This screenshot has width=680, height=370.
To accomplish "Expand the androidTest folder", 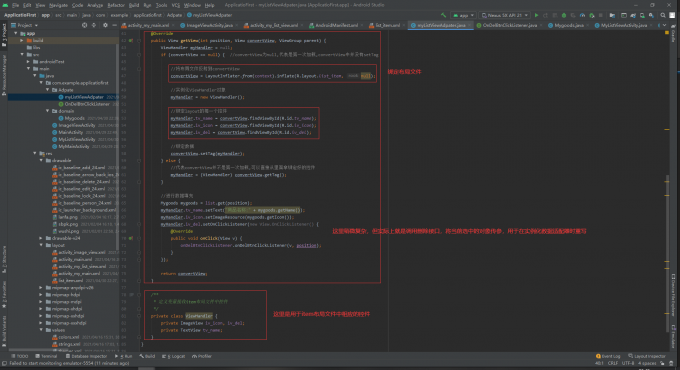I will pos(29,62).
